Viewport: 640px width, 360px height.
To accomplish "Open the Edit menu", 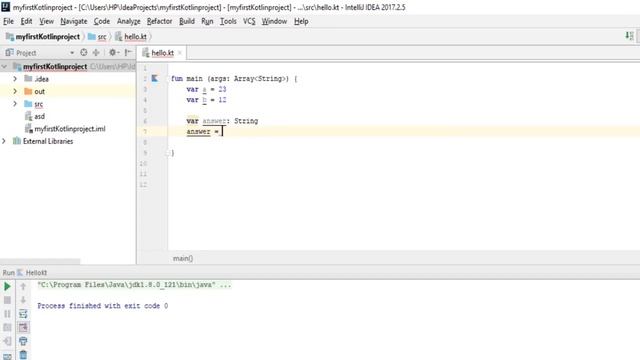I will tap(27, 21).
